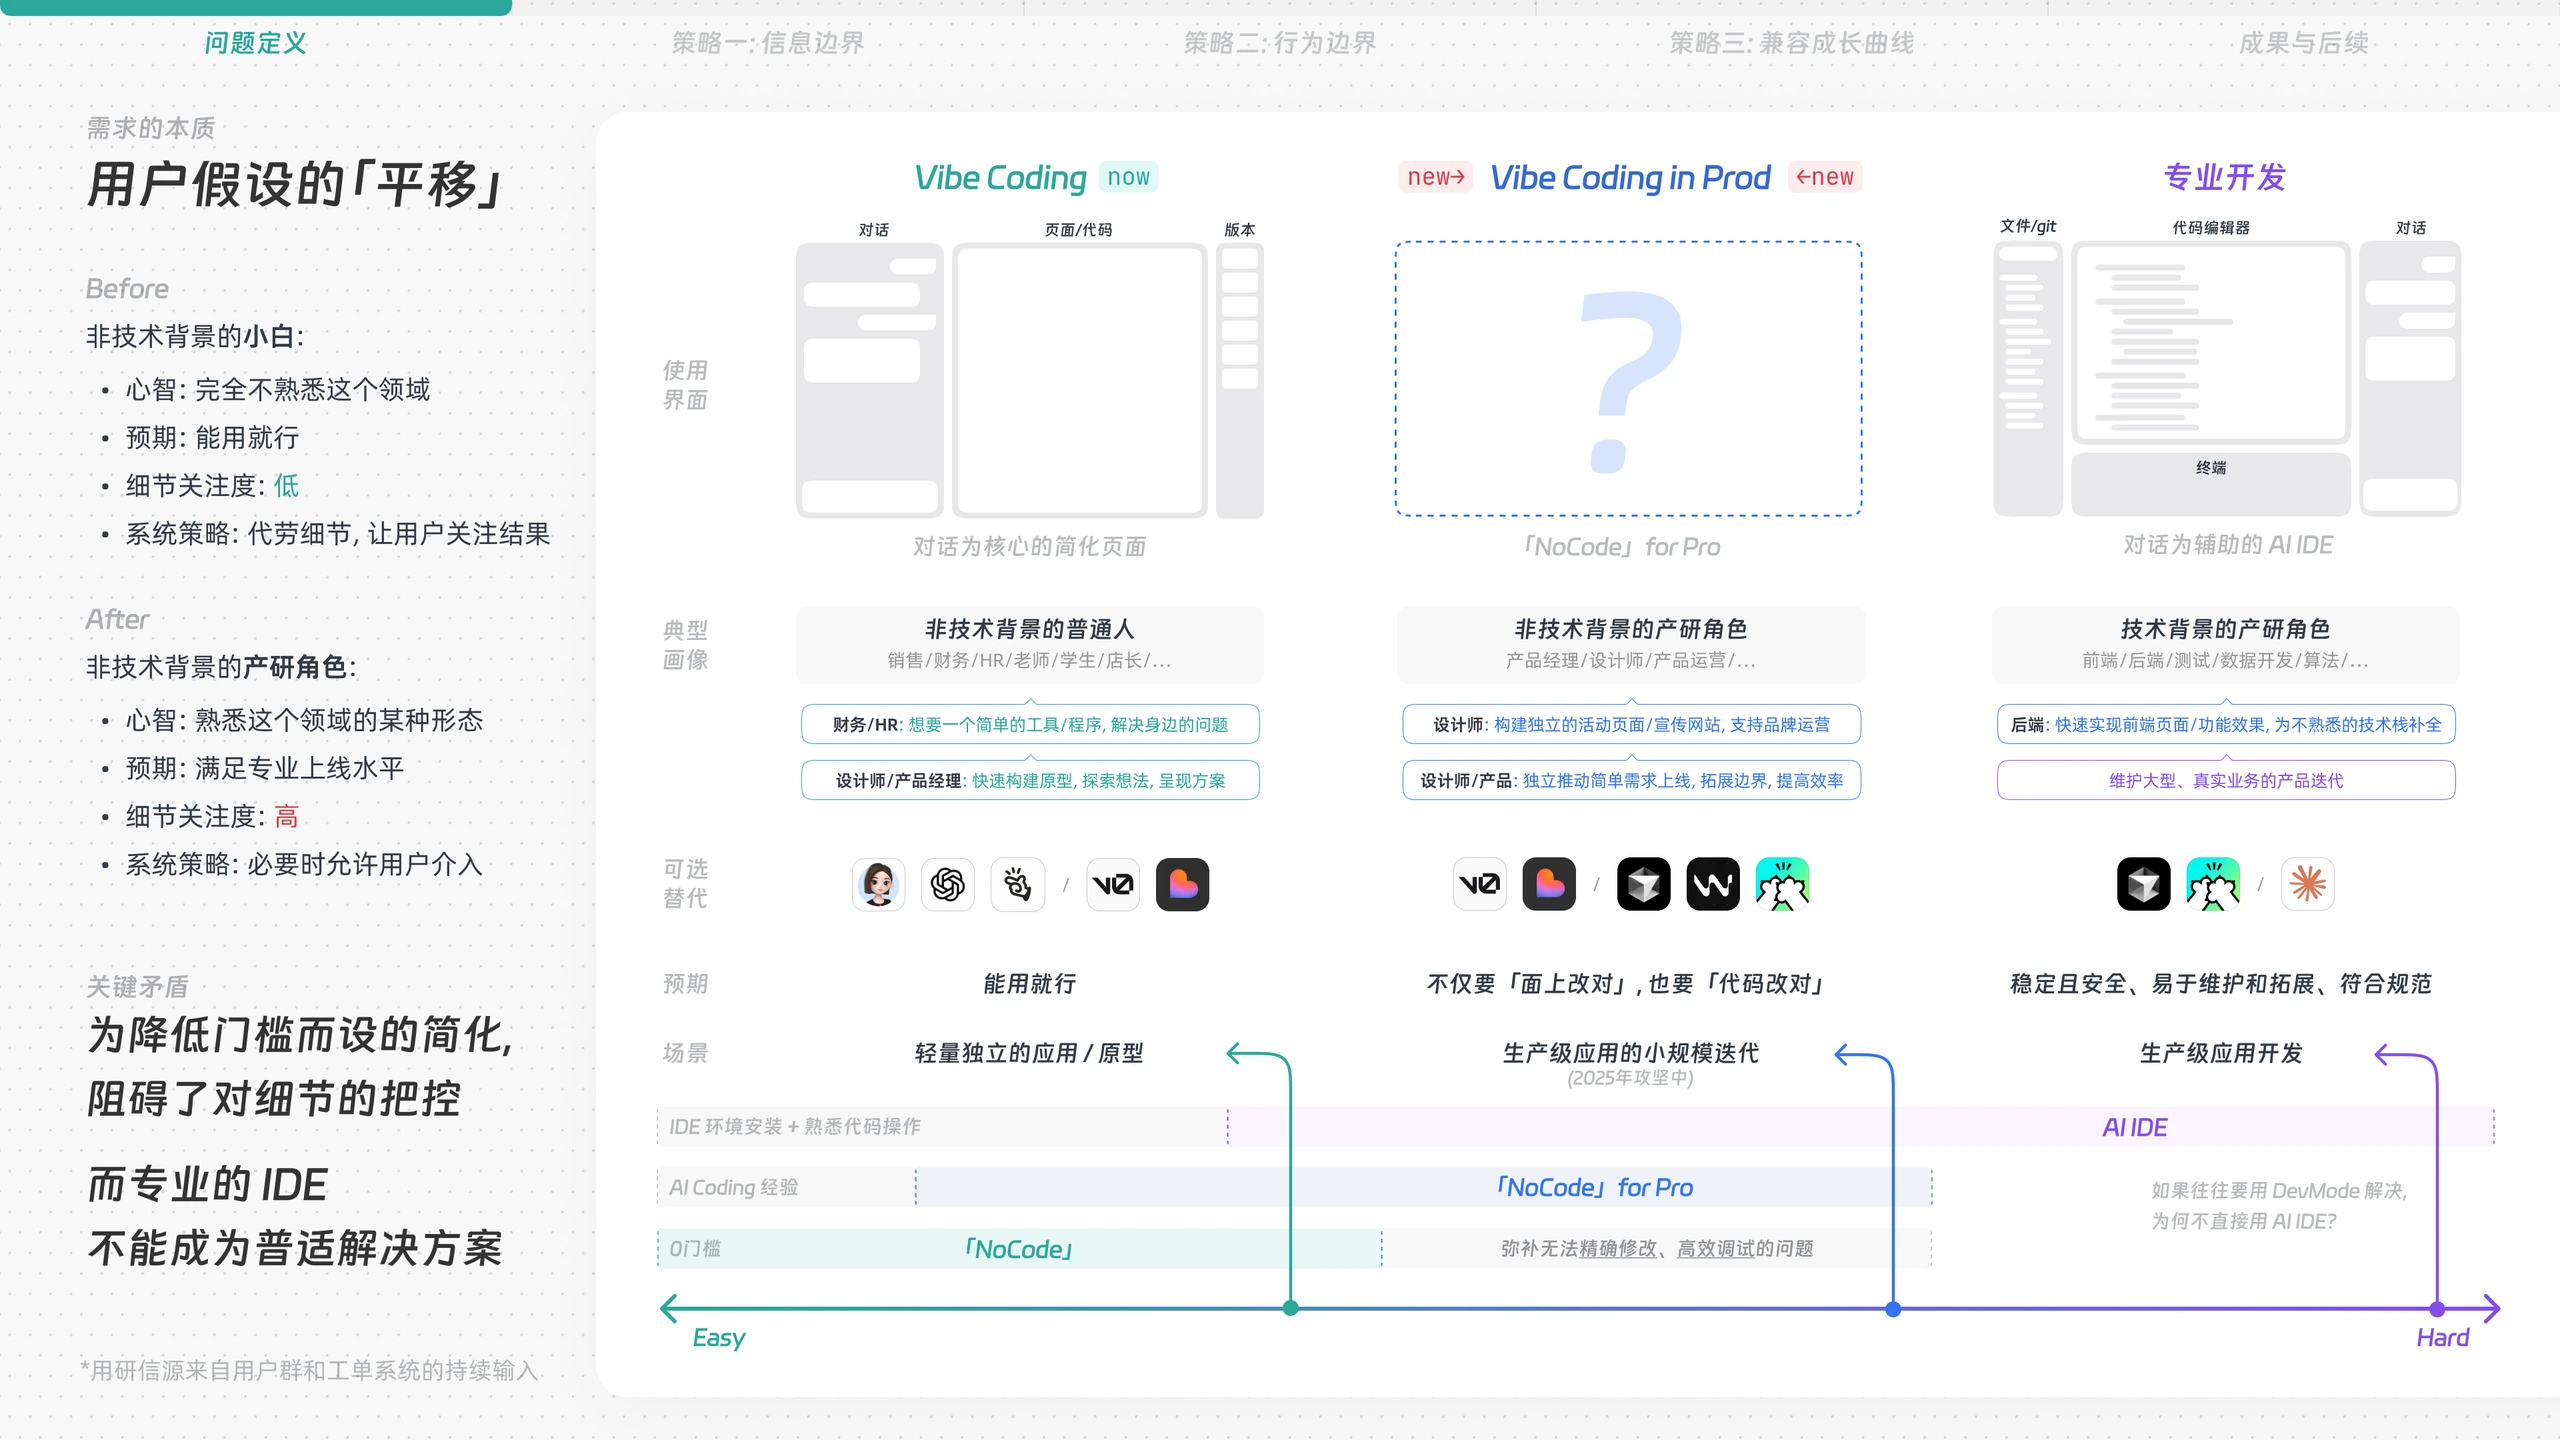Image resolution: width=2560 pixels, height=1440 pixels.
Task: Click the green high-five icon under Vibe Coding in Prod
Action: [1782, 884]
